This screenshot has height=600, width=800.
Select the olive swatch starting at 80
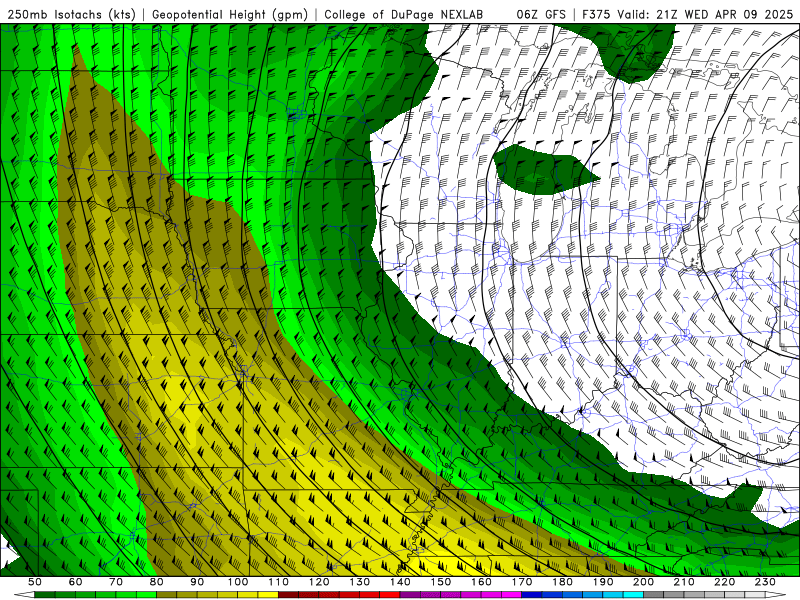(x=166, y=595)
